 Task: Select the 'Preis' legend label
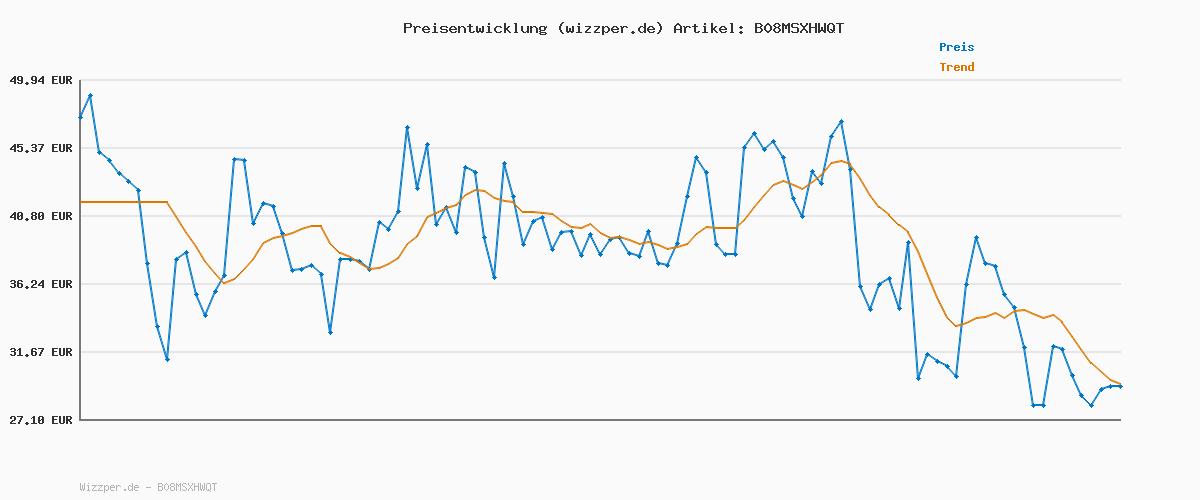[956, 47]
